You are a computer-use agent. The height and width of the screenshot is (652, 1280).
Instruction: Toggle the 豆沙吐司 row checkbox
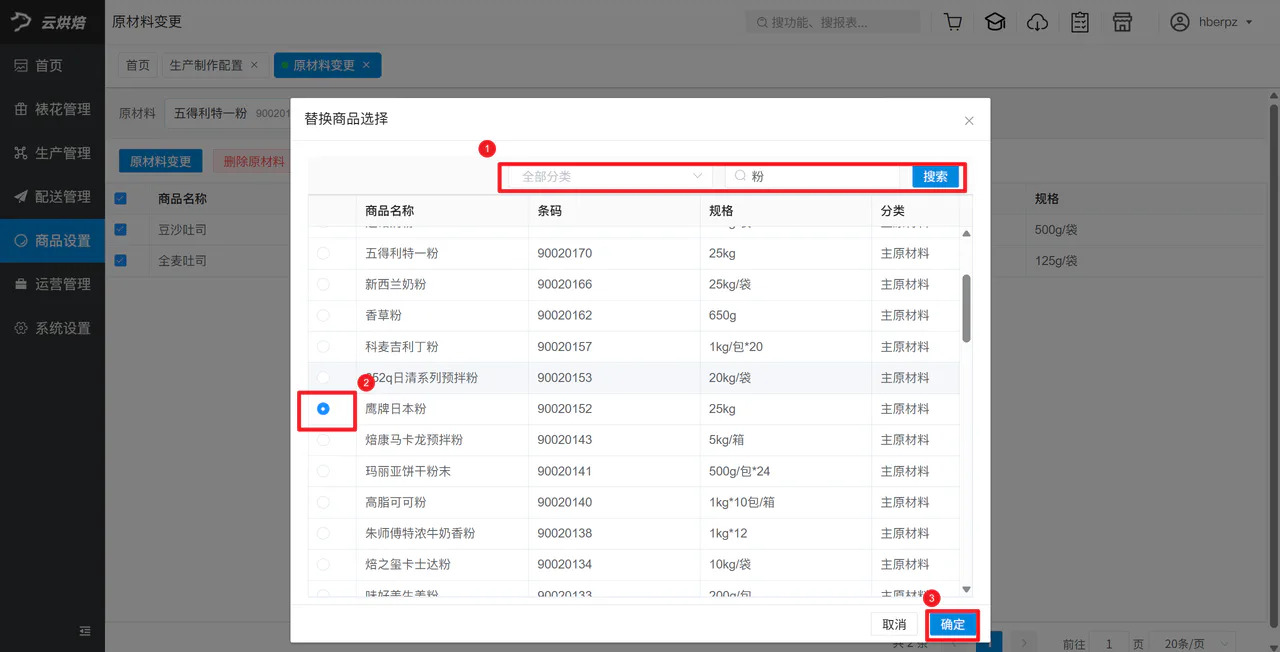[x=121, y=230]
